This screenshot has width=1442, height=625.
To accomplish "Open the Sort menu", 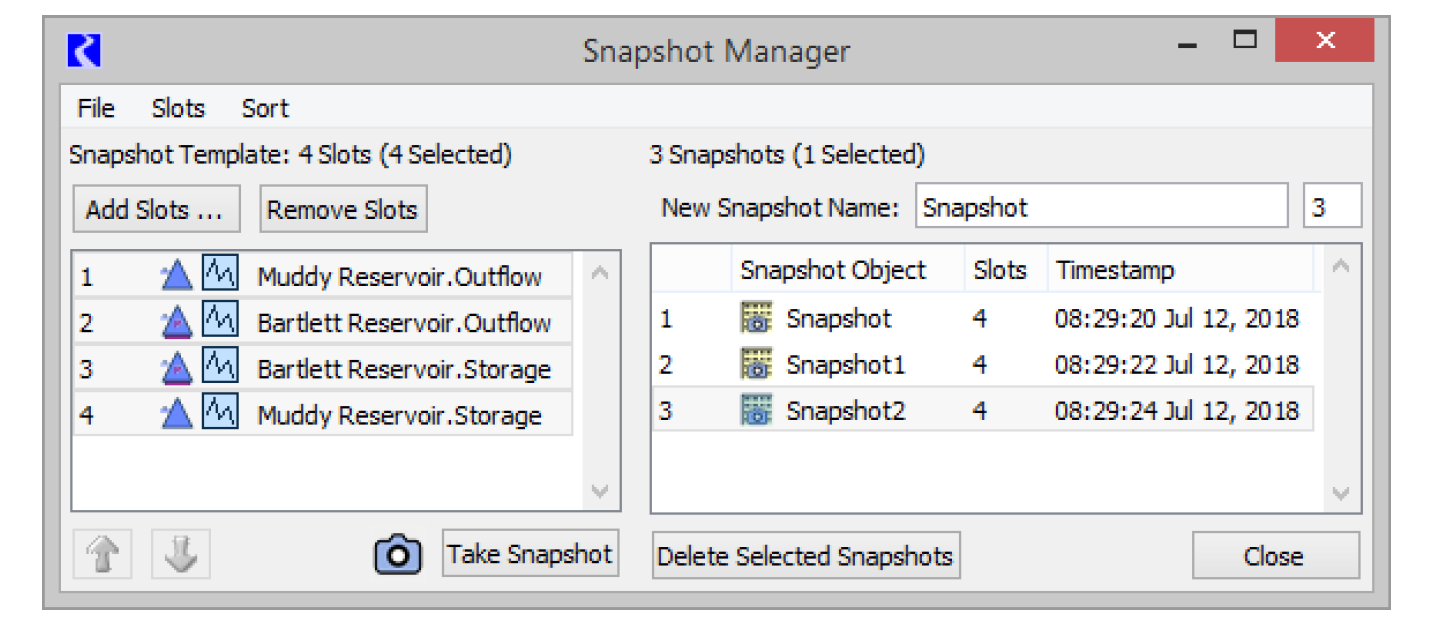I will [265, 108].
